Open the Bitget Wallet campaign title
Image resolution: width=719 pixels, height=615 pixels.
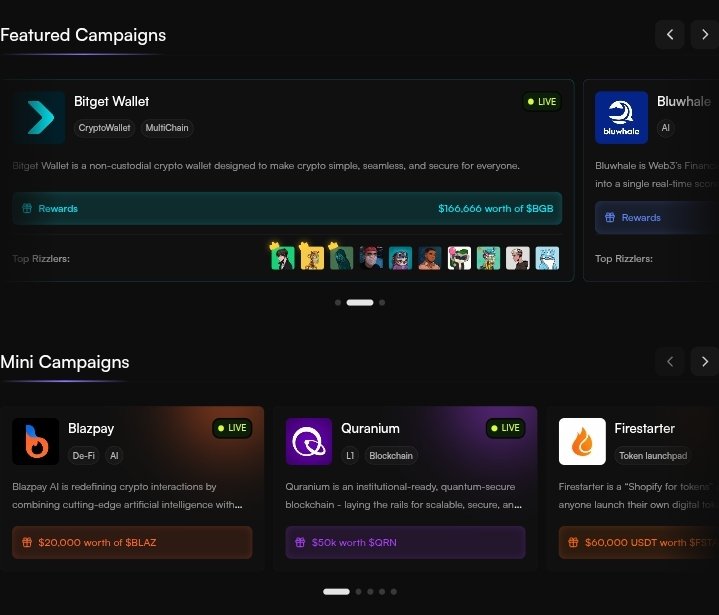tap(111, 101)
